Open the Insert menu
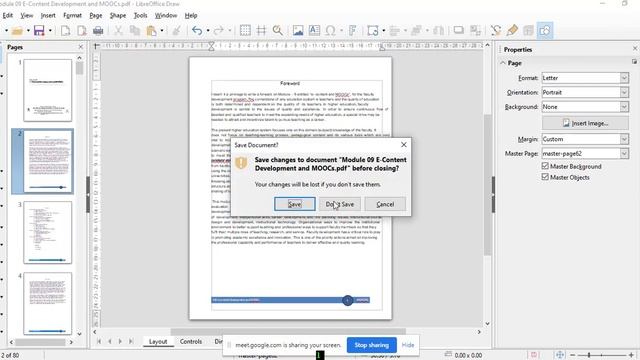Image resolution: width=640 pixels, height=360 pixels. click(48, 16)
